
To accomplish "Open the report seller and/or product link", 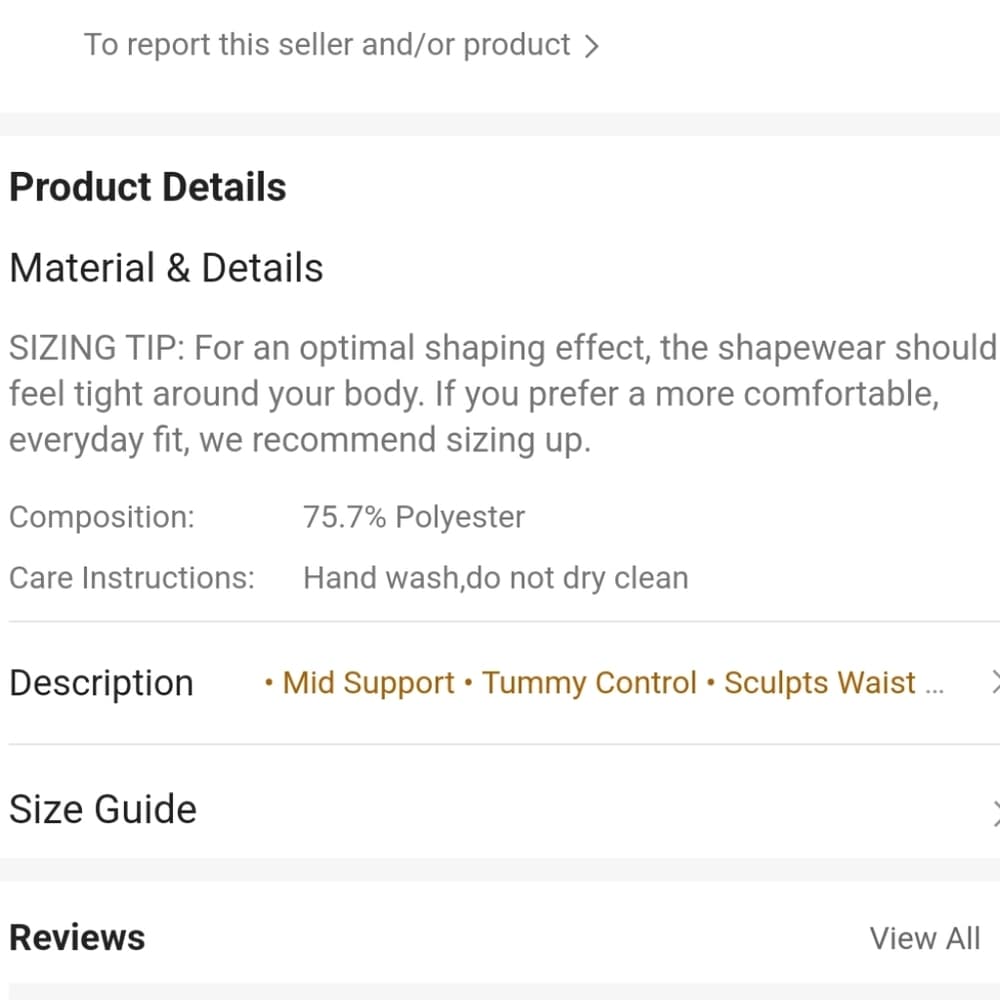I will click(x=327, y=45).
